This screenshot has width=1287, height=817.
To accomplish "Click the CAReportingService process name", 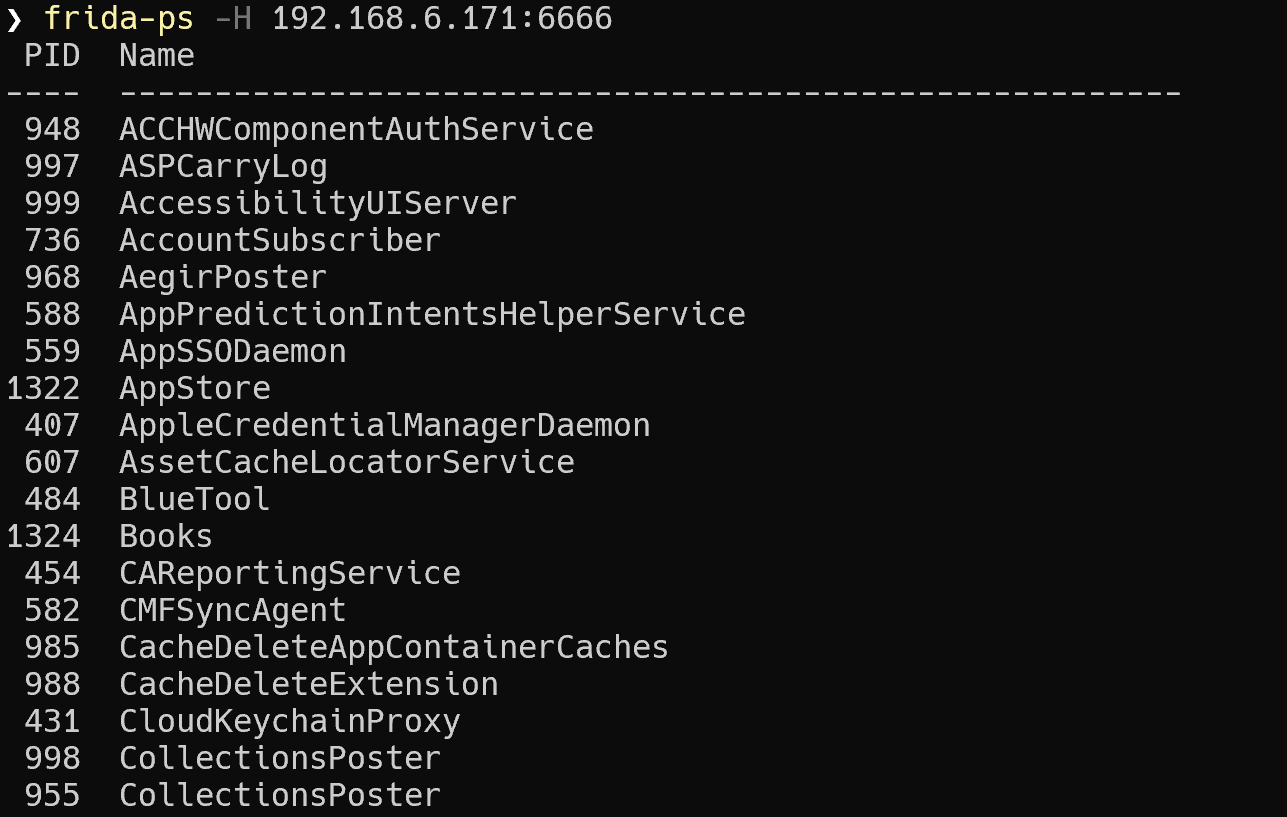I will click(x=290, y=573).
